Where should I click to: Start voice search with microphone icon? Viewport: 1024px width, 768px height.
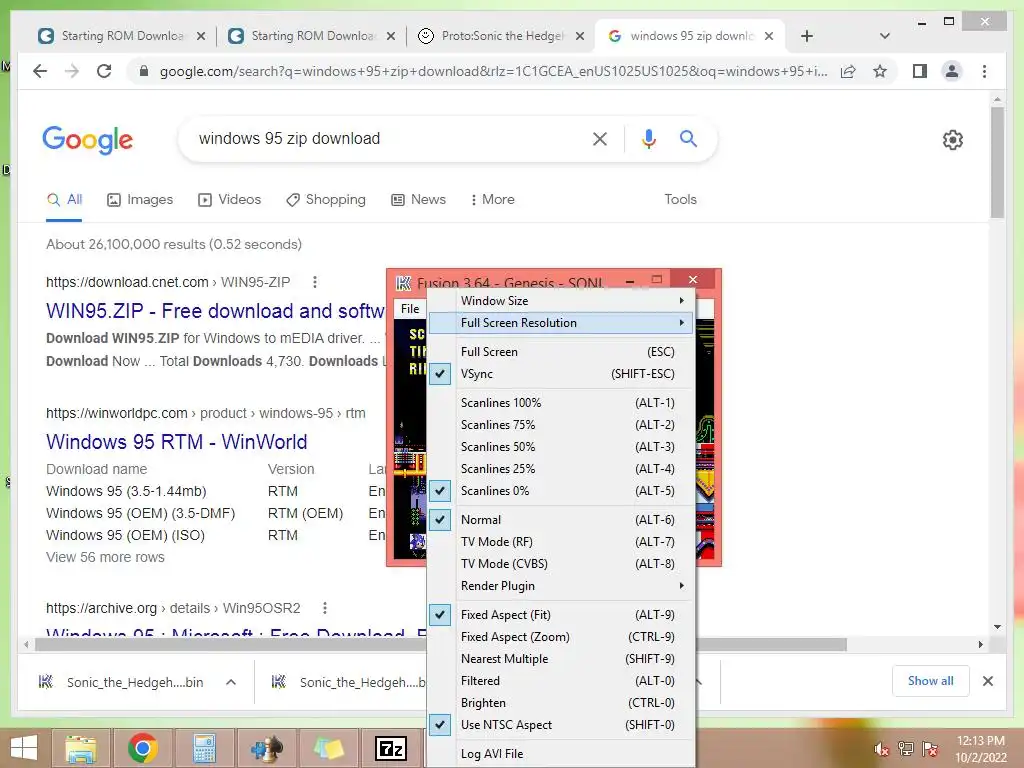(648, 138)
